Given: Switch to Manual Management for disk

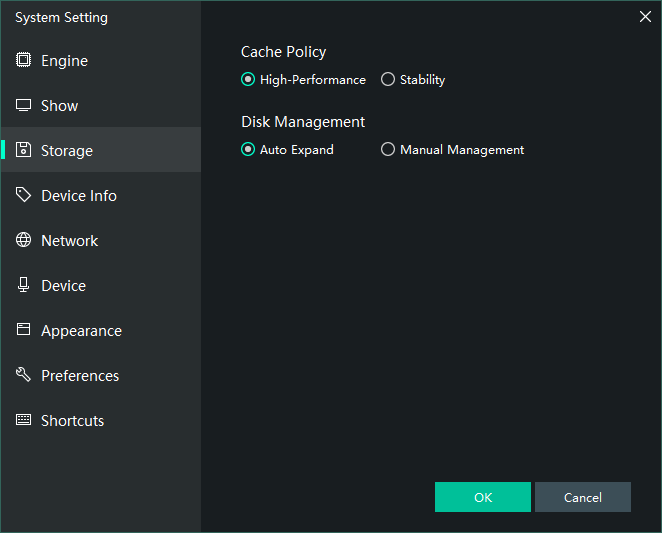Looking at the screenshot, I should coord(388,150).
